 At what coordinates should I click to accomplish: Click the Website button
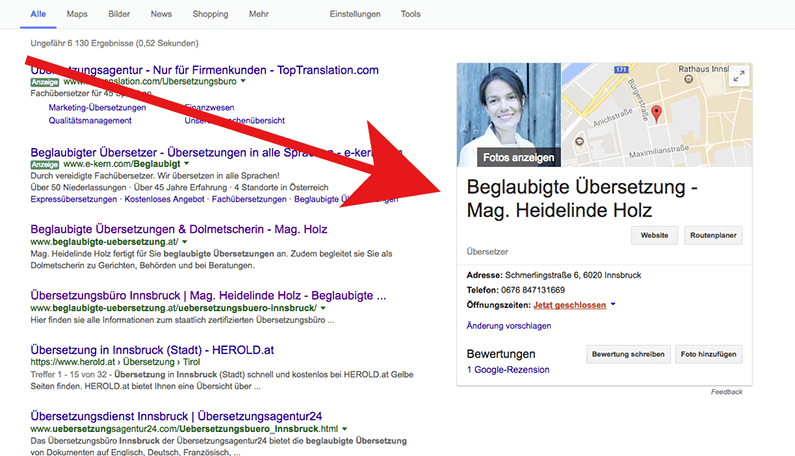click(x=655, y=235)
